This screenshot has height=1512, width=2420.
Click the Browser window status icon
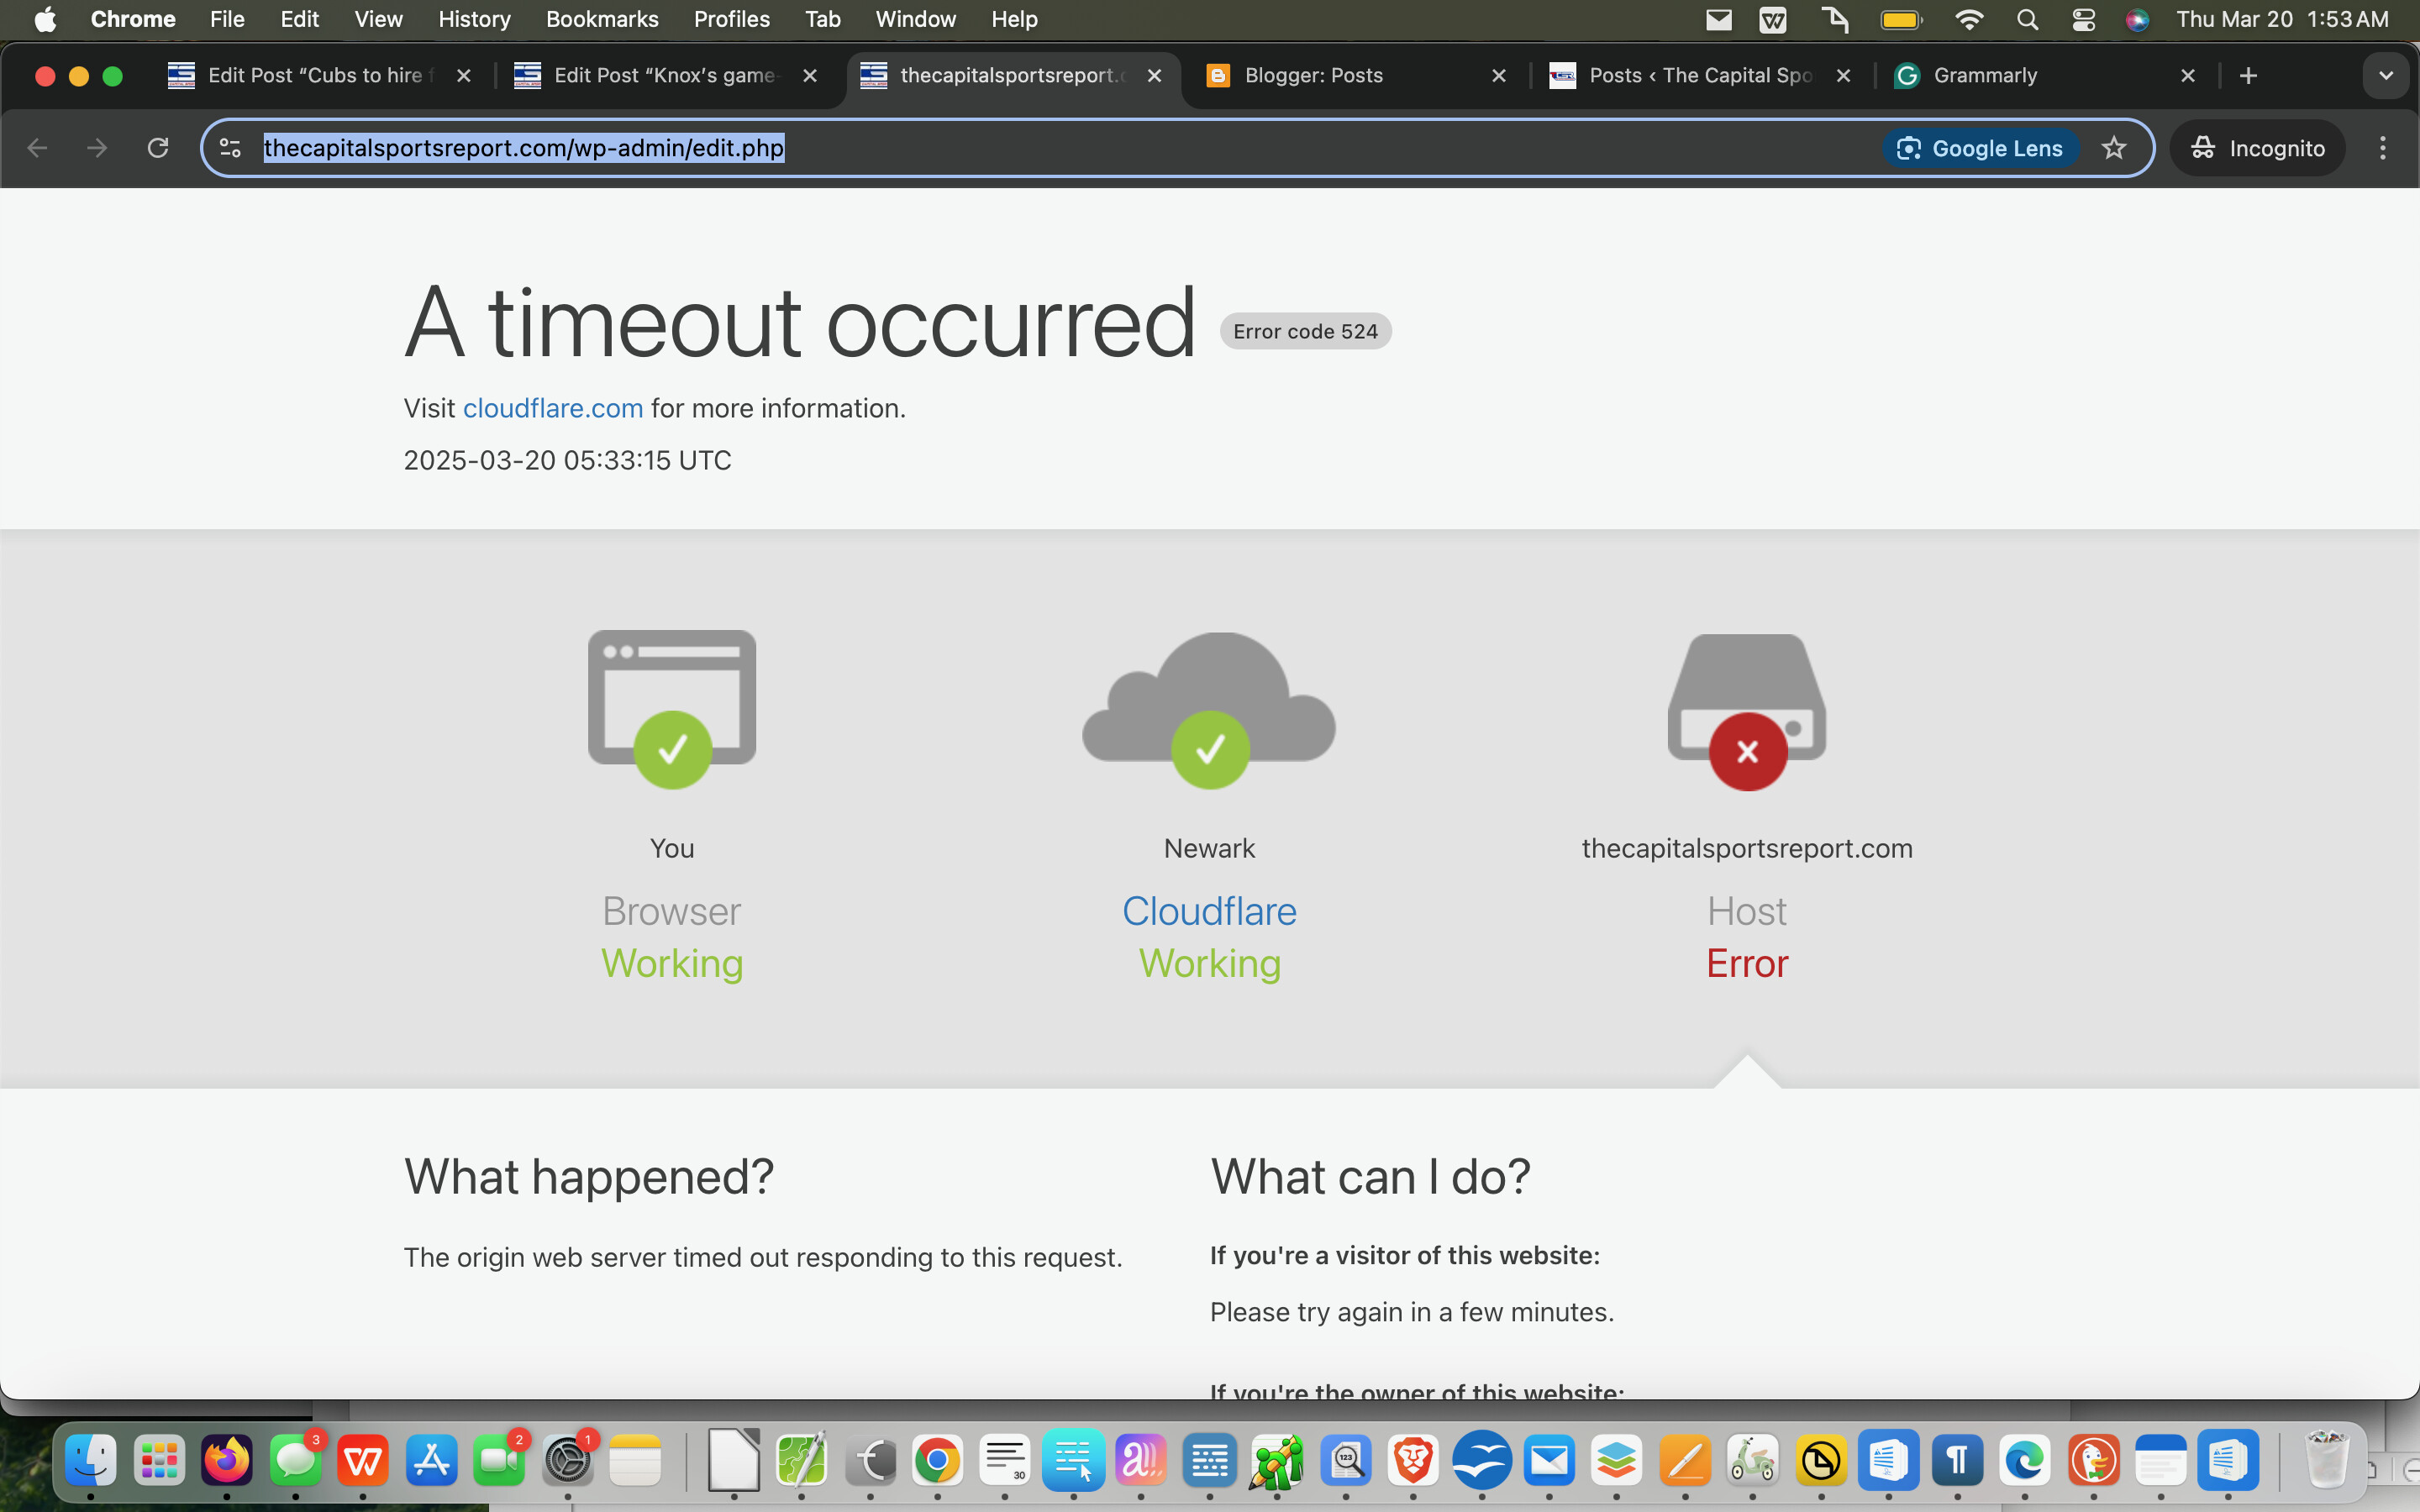(672, 710)
